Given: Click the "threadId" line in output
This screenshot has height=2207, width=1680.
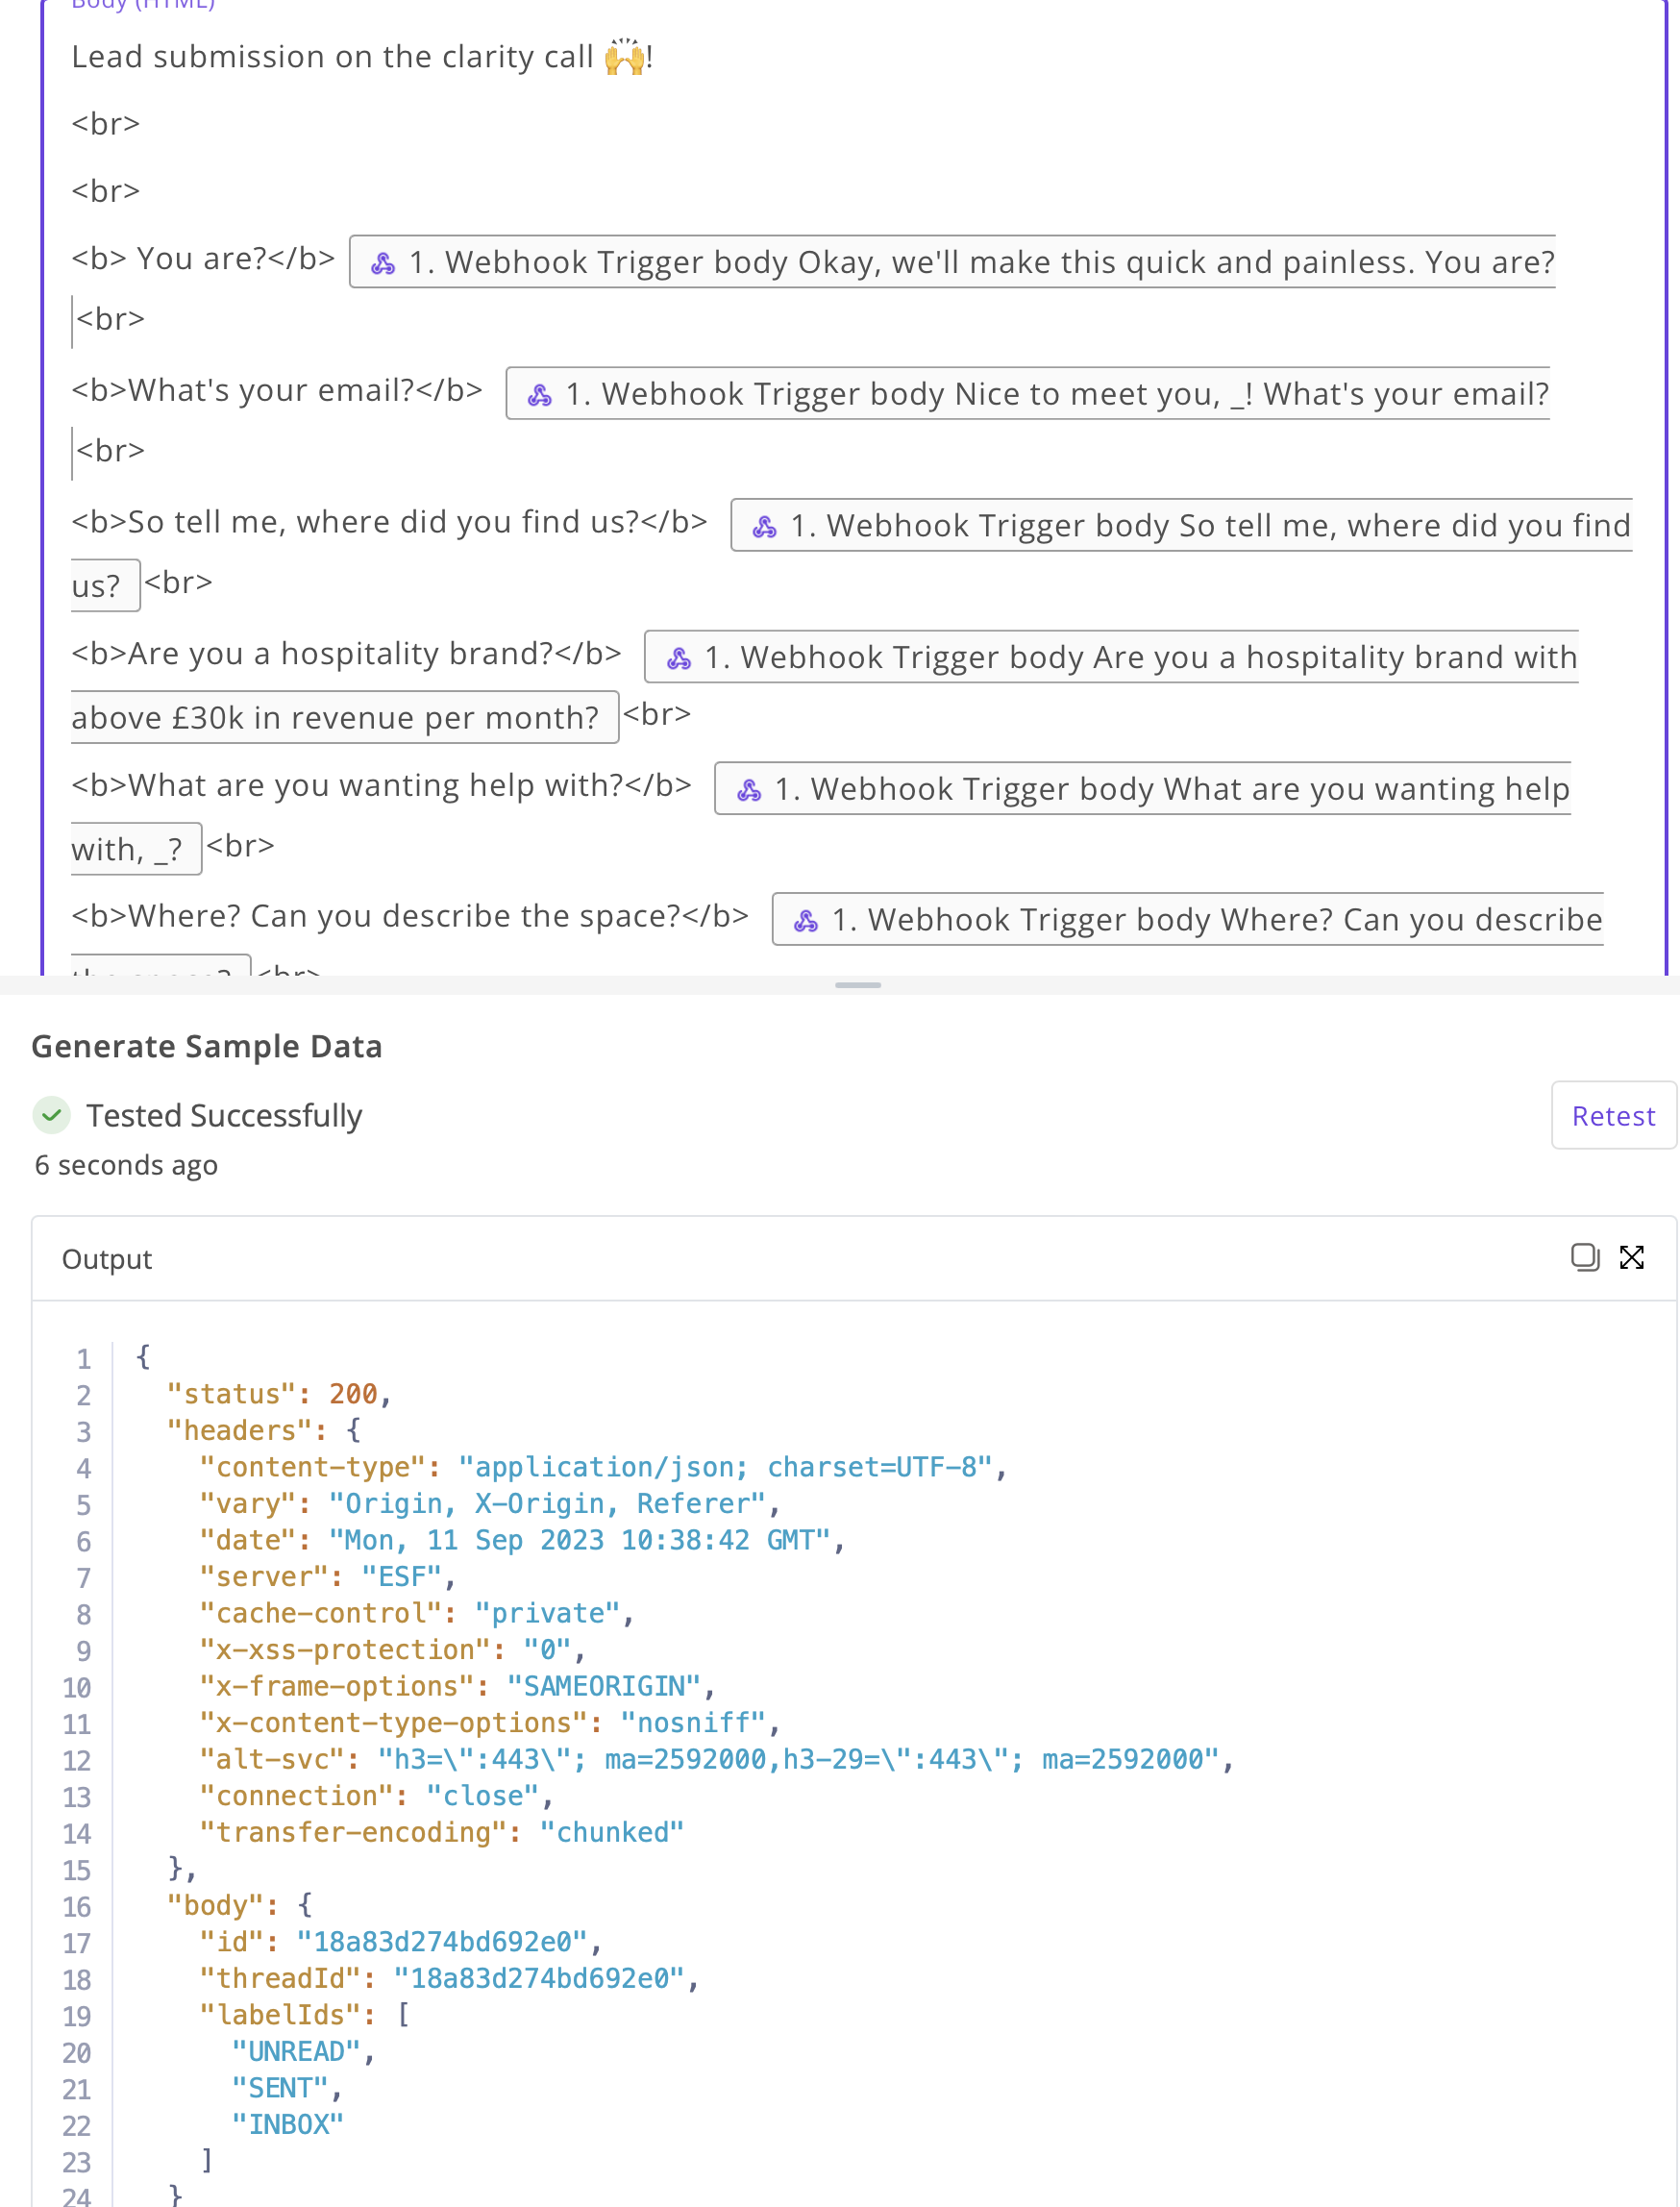Looking at the screenshot, I should pos(450,1978).
